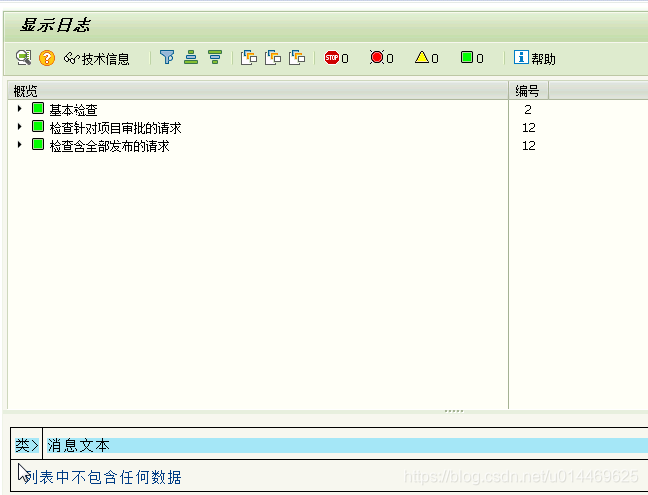
Task: Click green status icon of 检查含全部发布的请求
Action: (38, 145)
